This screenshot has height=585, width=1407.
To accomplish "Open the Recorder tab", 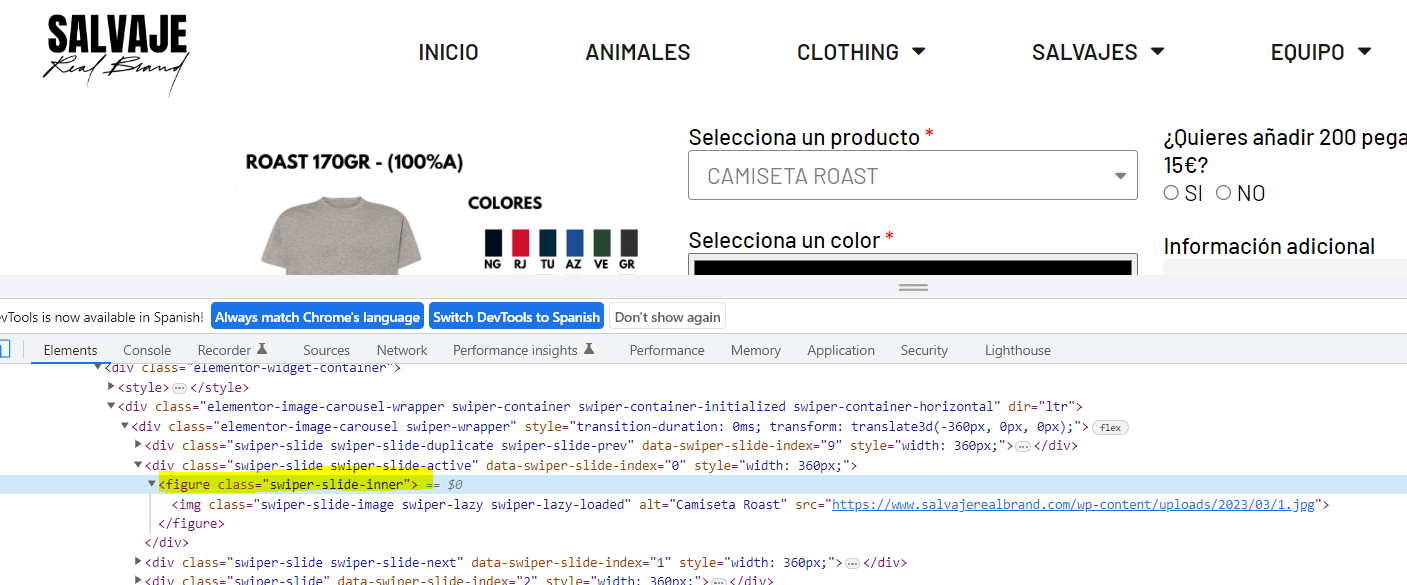I will tap(233, 350).
